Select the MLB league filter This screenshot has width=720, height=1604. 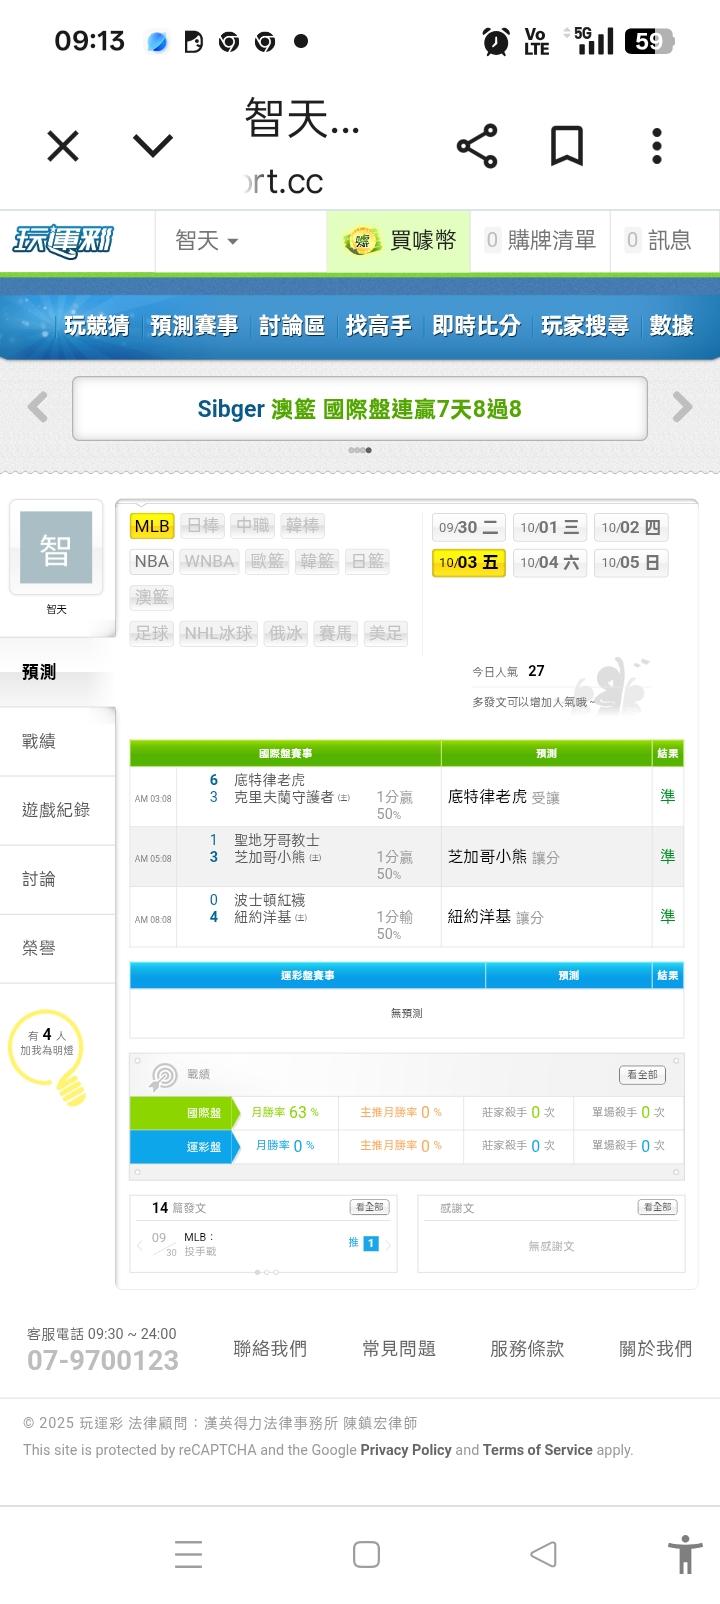[x=152, y=526]
